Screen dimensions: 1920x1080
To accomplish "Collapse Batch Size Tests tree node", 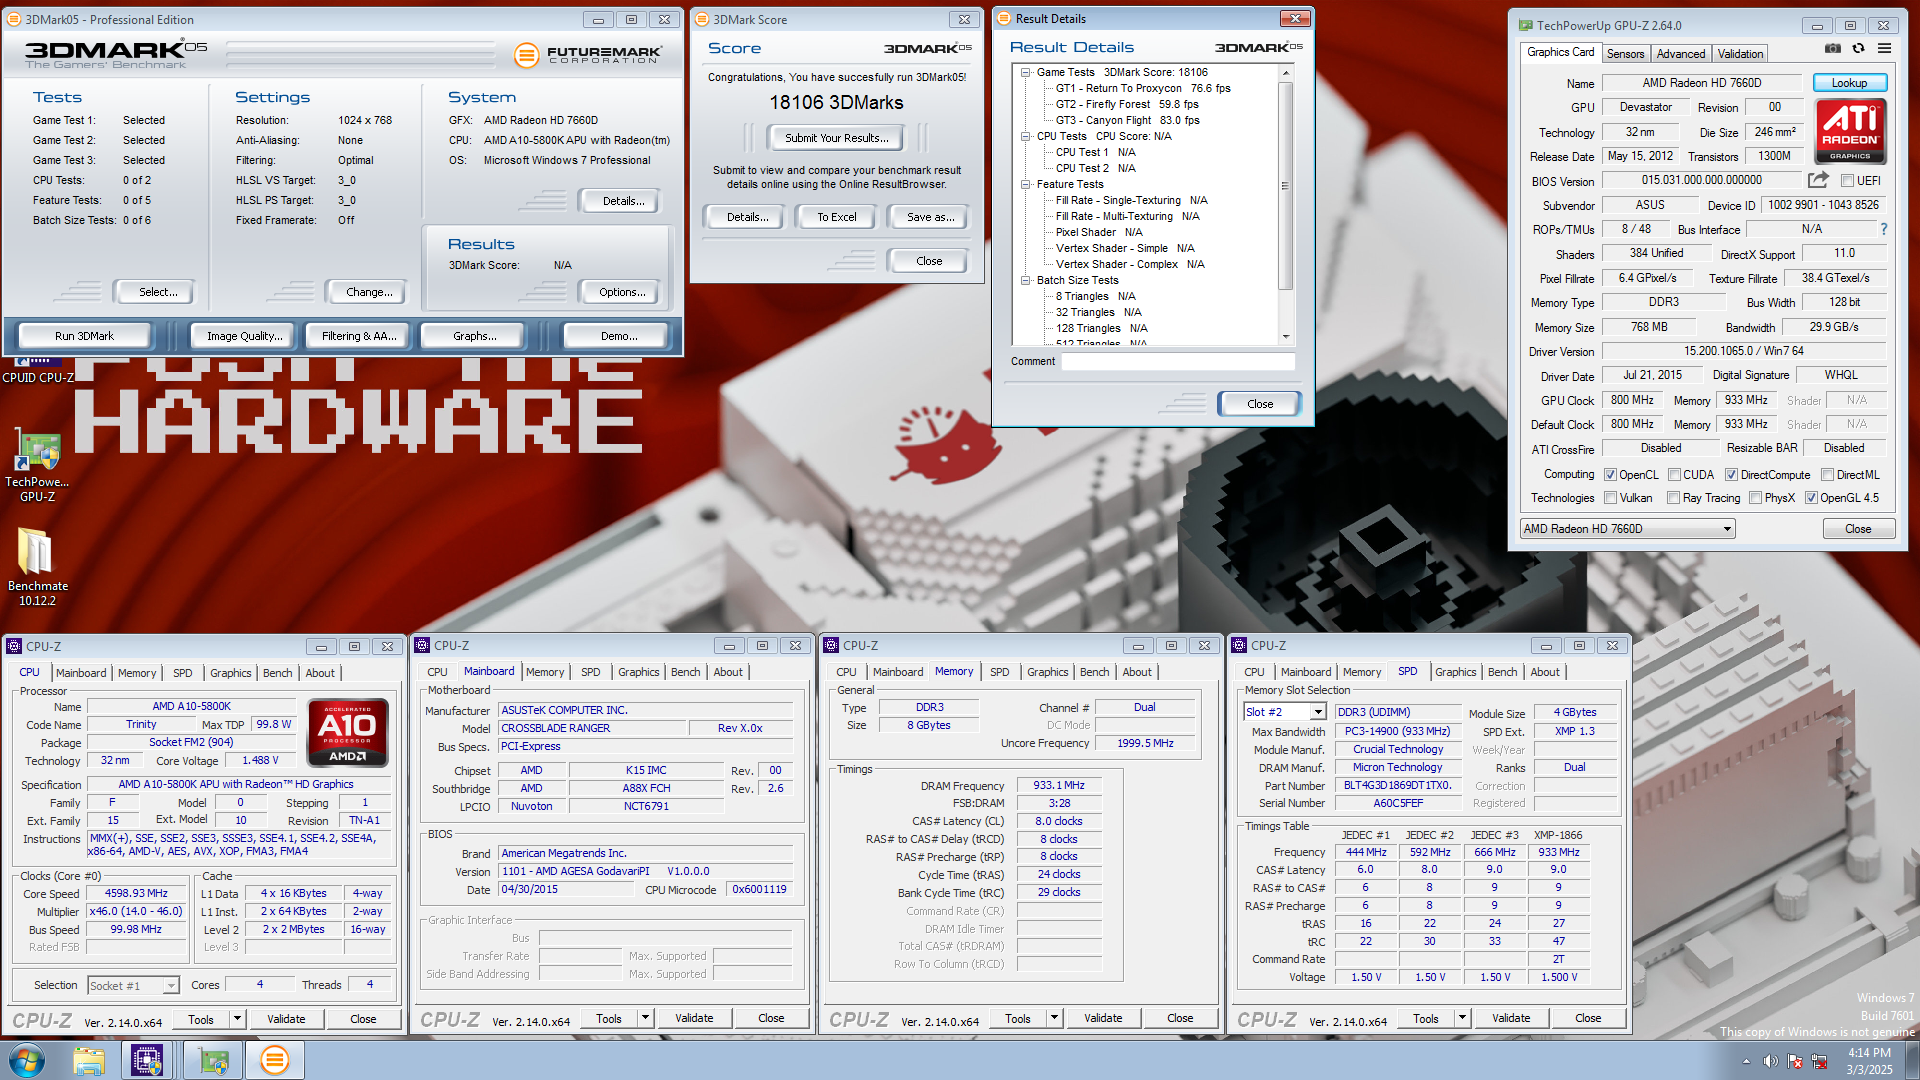I will pyautogui.click(x=1025, y=280).
